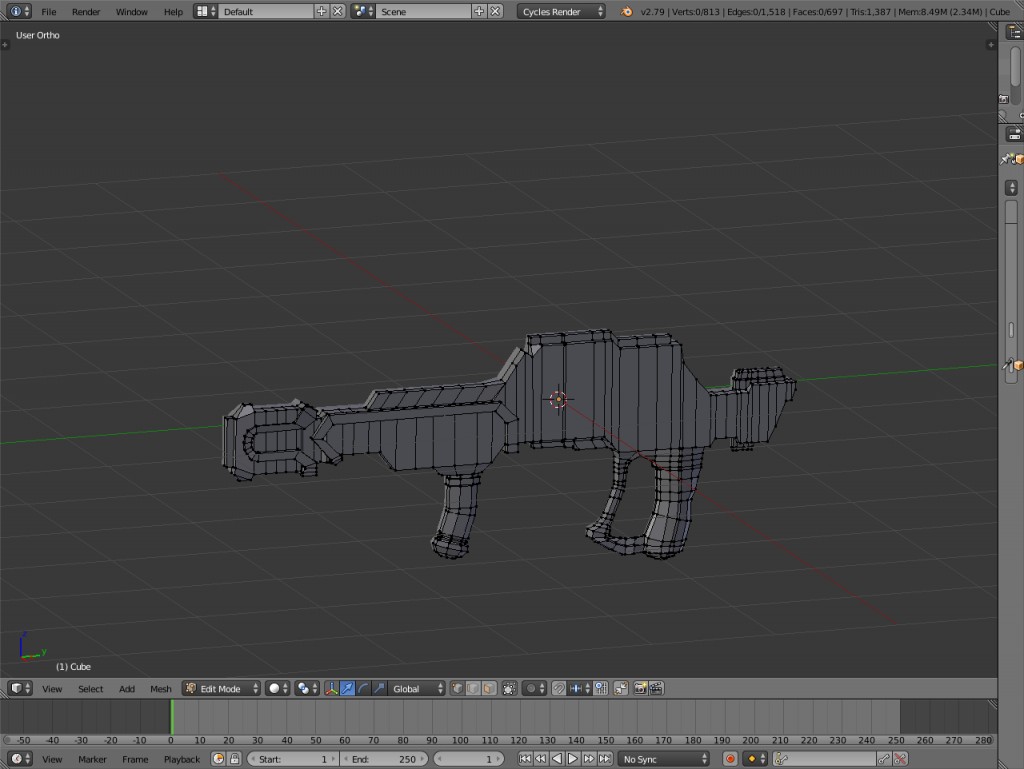Viewport: 1024px width, 769px height.
Task: Enable automatic keyframe recording in Timeline
Action: click(x=730, y=758)
